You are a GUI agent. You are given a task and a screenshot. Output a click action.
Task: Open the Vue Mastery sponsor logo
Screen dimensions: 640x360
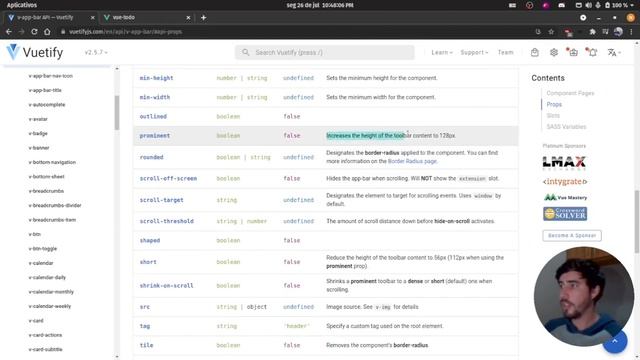tap(565, 198)
